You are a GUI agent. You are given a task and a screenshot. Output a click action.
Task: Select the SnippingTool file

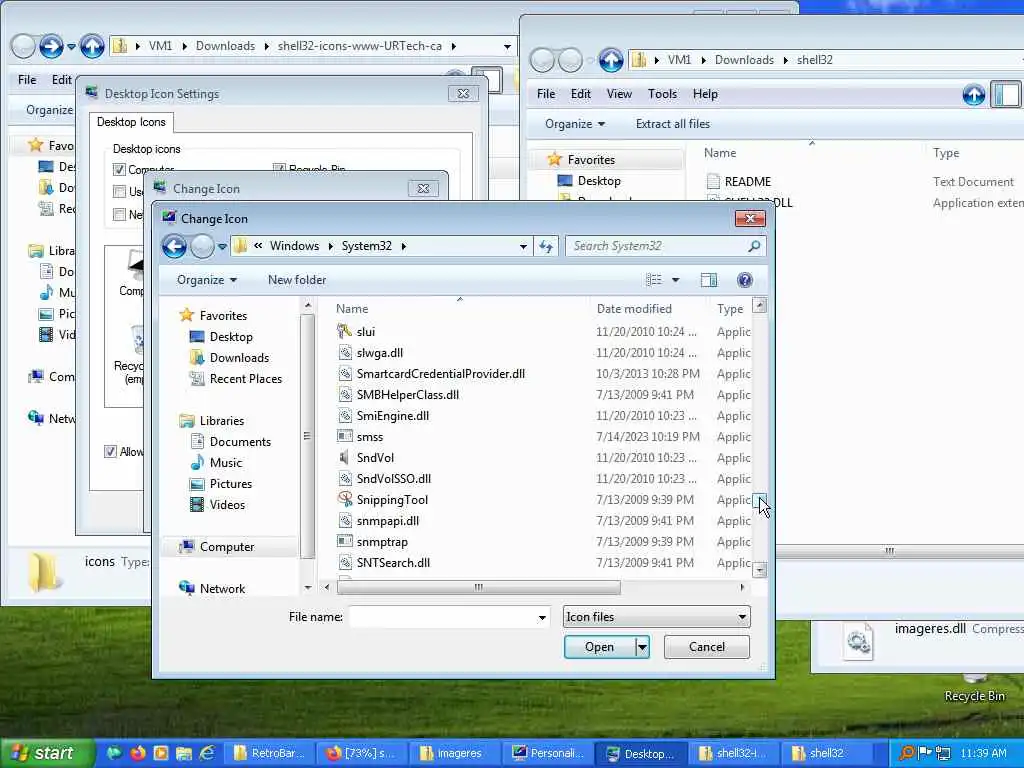point(392,500)
